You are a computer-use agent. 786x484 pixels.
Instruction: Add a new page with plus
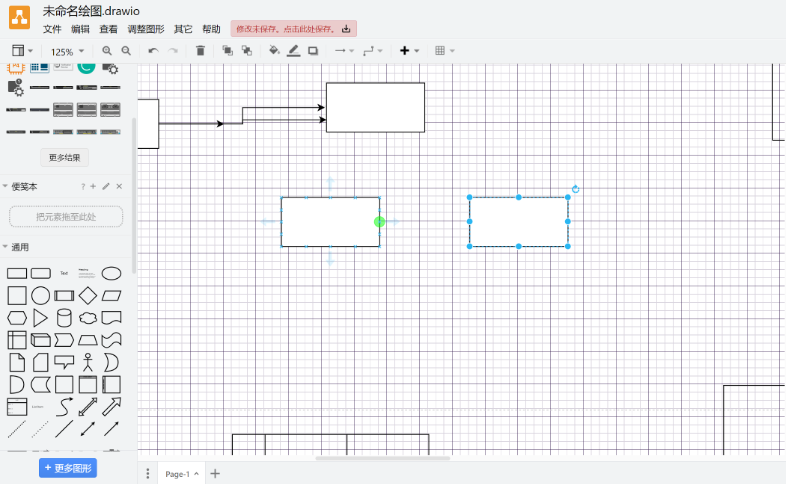pyautogui.click(x=215, y=473)
